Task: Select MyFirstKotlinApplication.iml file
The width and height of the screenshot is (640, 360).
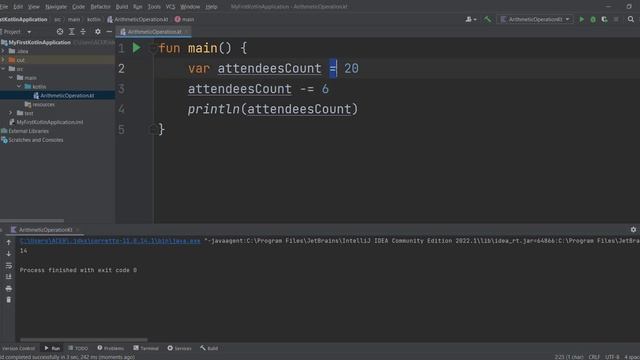Action: coord(46,122)
